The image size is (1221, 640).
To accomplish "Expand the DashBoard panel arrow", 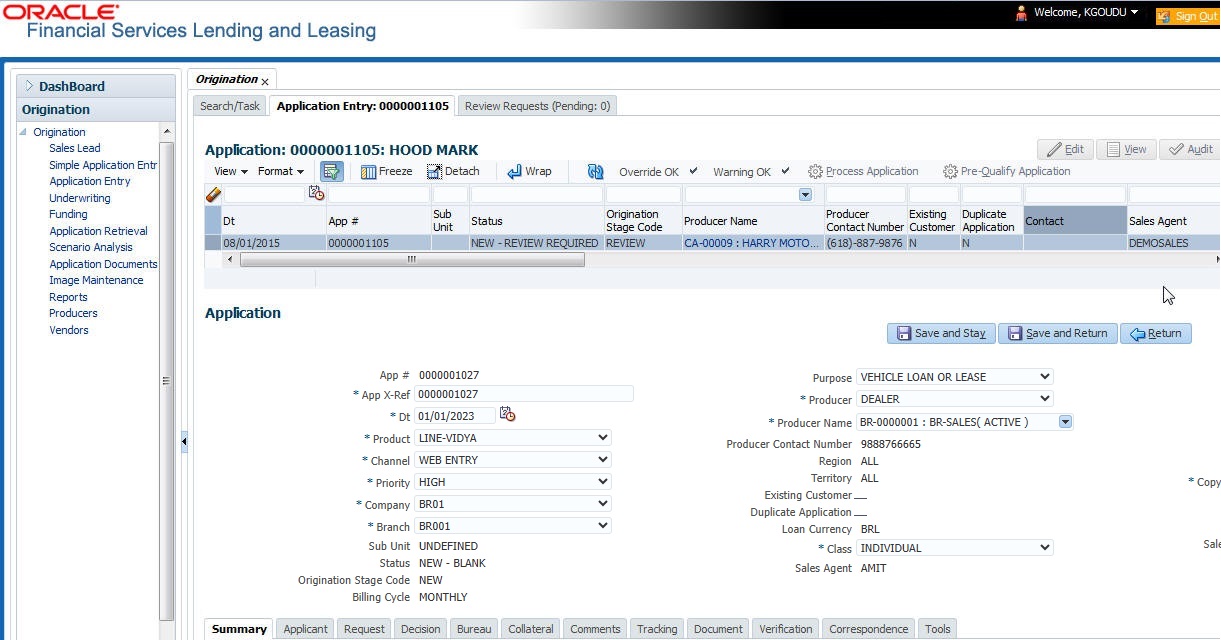I will tap(29, 86).
